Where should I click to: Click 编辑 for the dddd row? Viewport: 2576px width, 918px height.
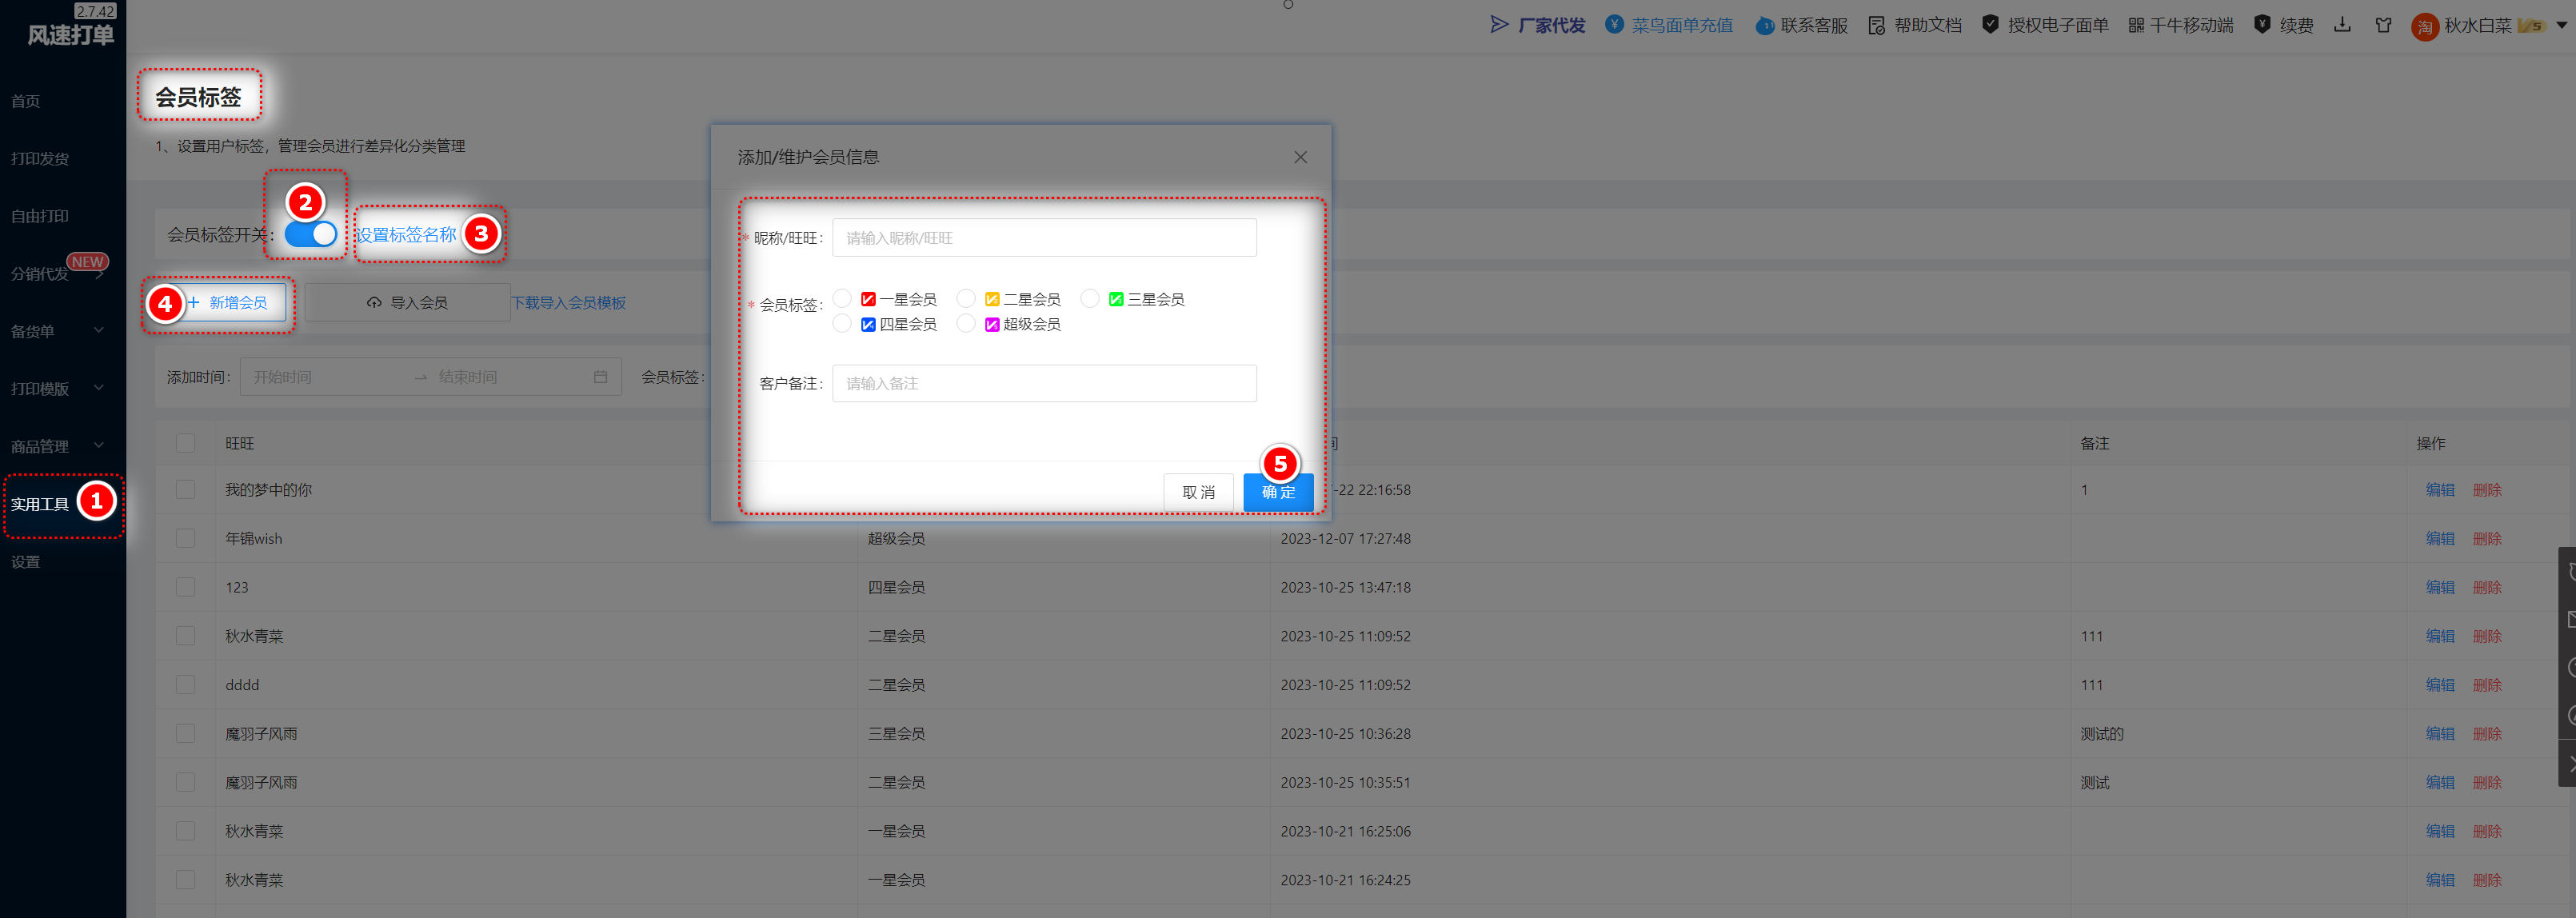point(2440,685)
